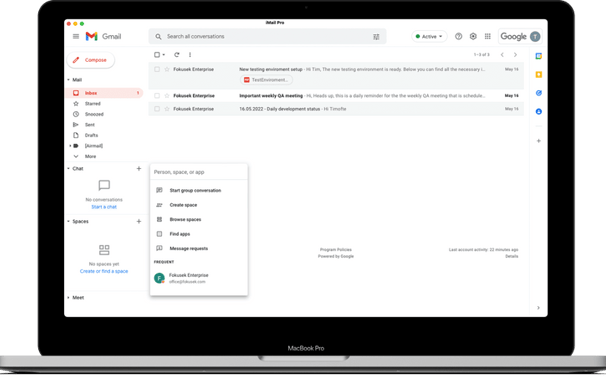Screen dimensions: 606x384
Task: Go to the older messages arrow
Action: point(515,55)
